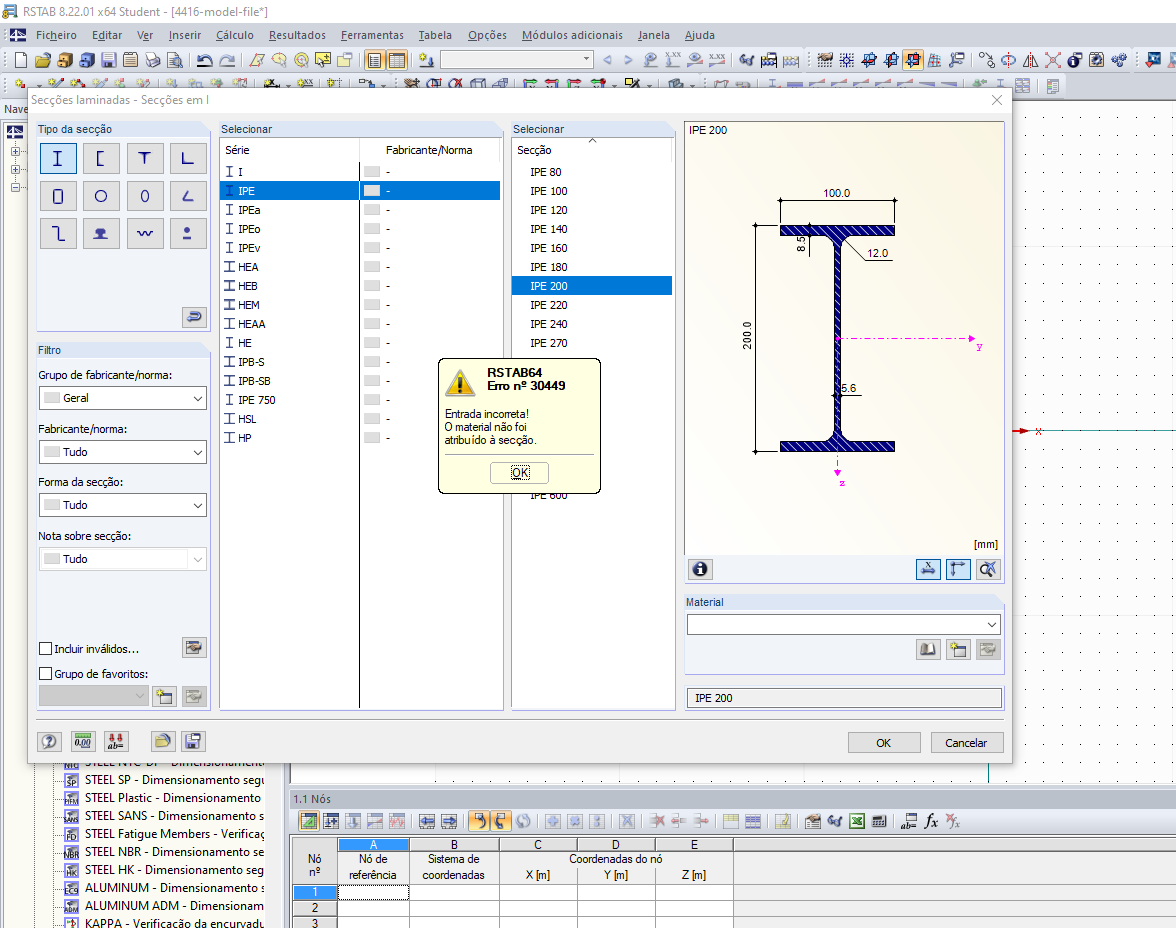Select the I-section type icon

[58, 159]
